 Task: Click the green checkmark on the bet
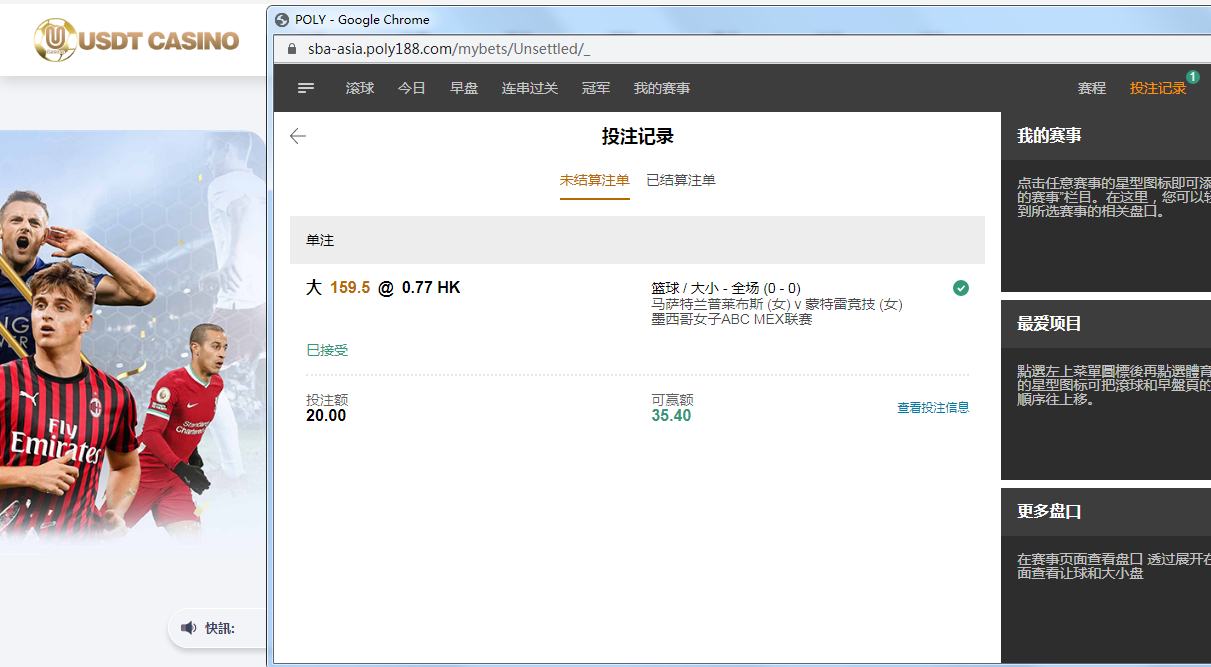(x=960, y=288)
